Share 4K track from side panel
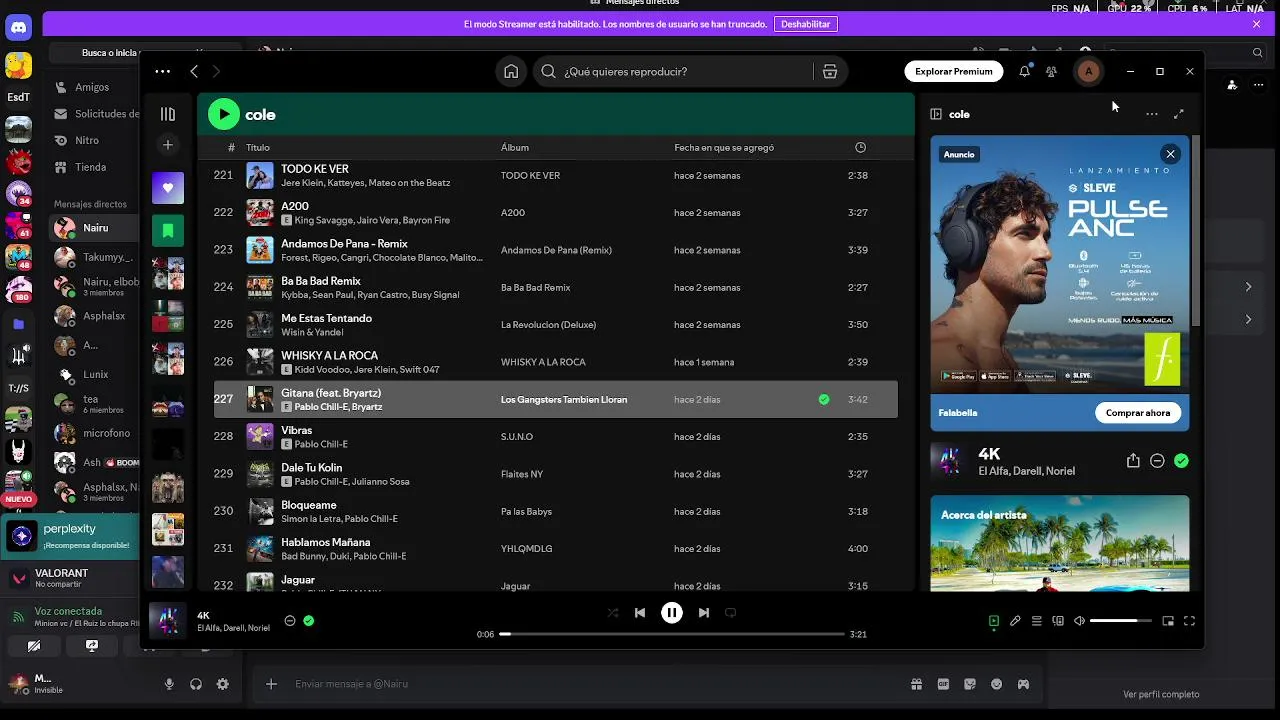Screen dimensions: 1280x720 click(x=1133, y=461)
